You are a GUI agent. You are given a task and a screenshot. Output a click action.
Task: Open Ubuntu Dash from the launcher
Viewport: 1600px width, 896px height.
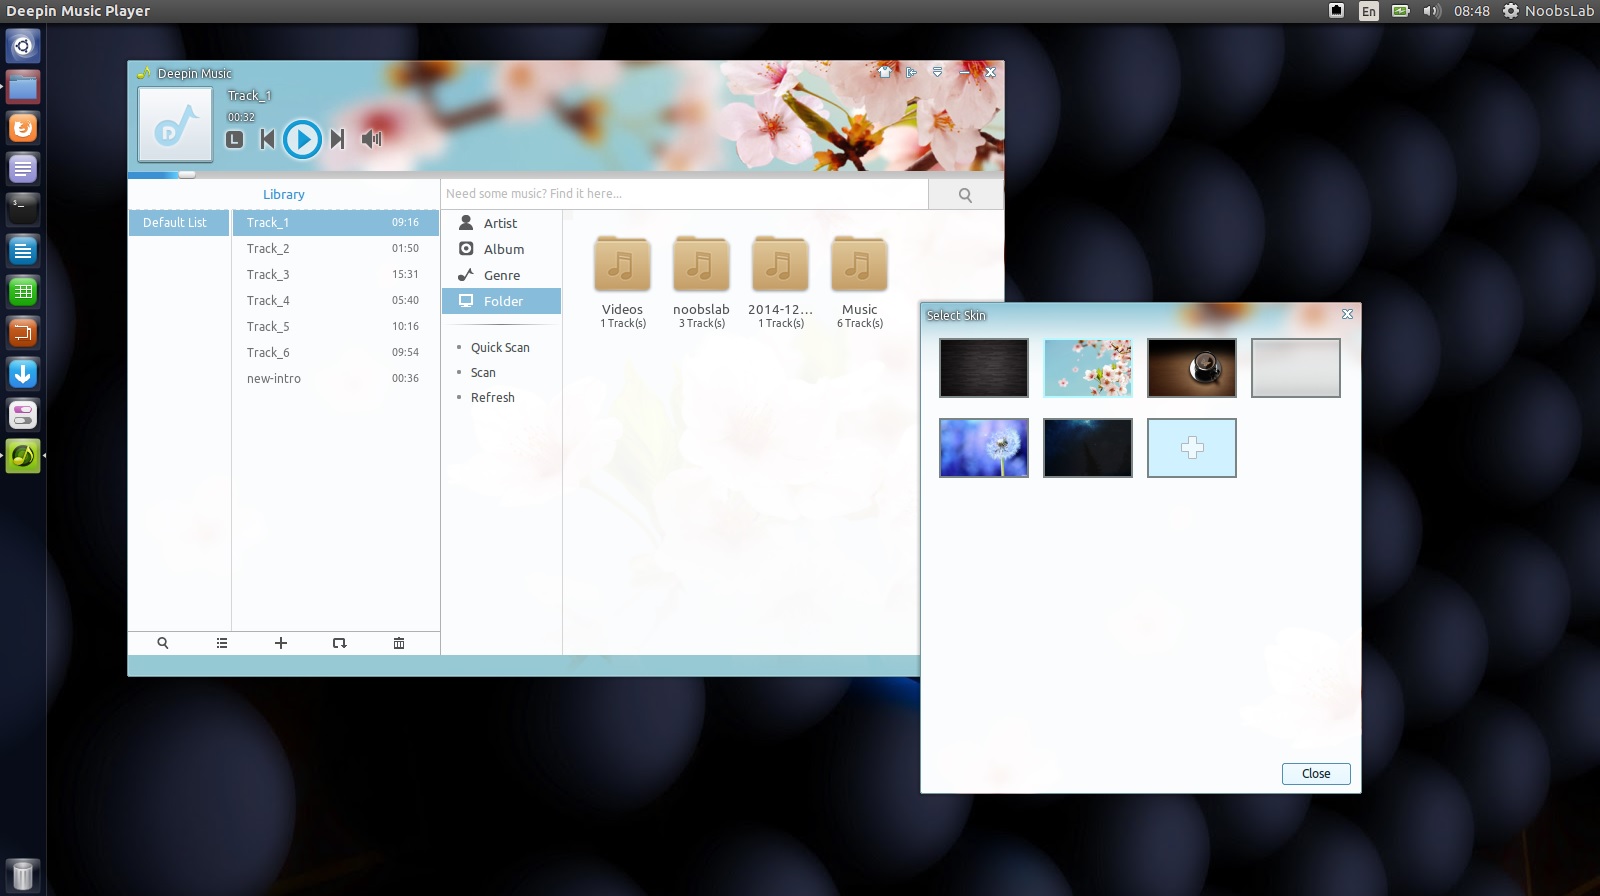tap(23, 46)
